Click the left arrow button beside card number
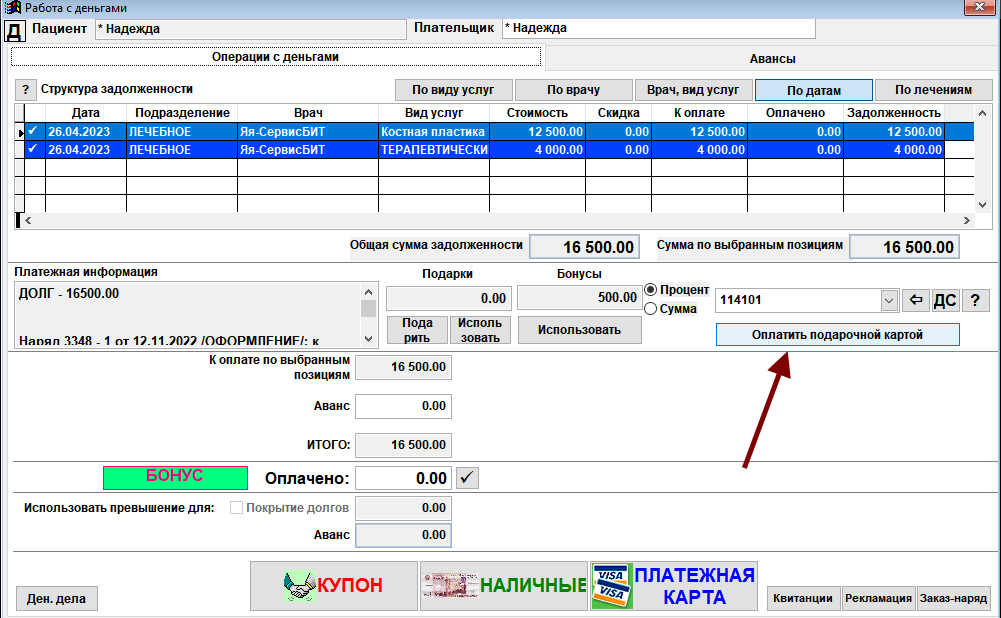 (915, 300)
